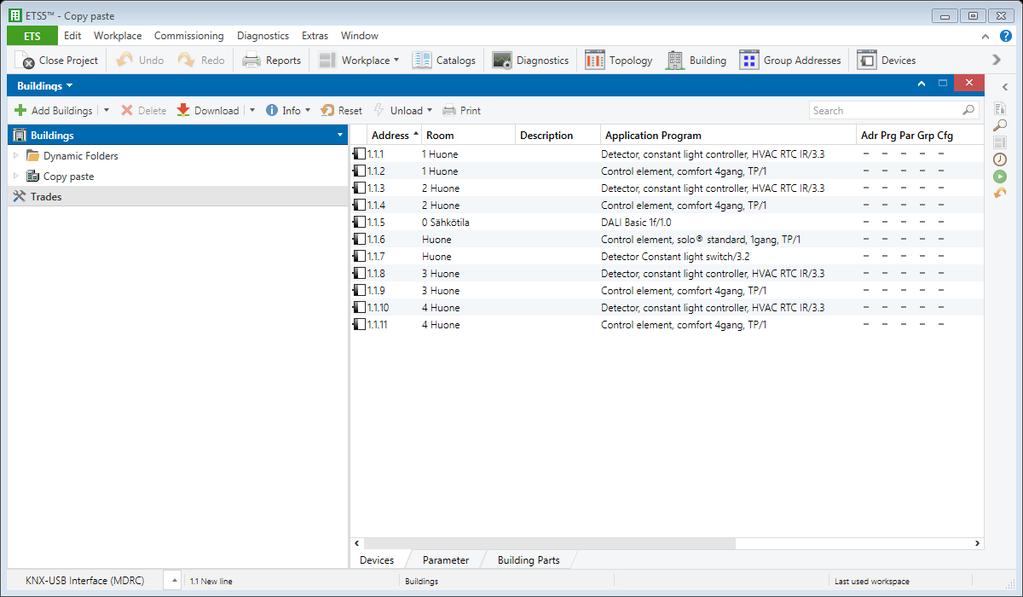Open the magnifier icon in right sidebar
This screenshot has width=1023, height=597.
pos(1000,125)
